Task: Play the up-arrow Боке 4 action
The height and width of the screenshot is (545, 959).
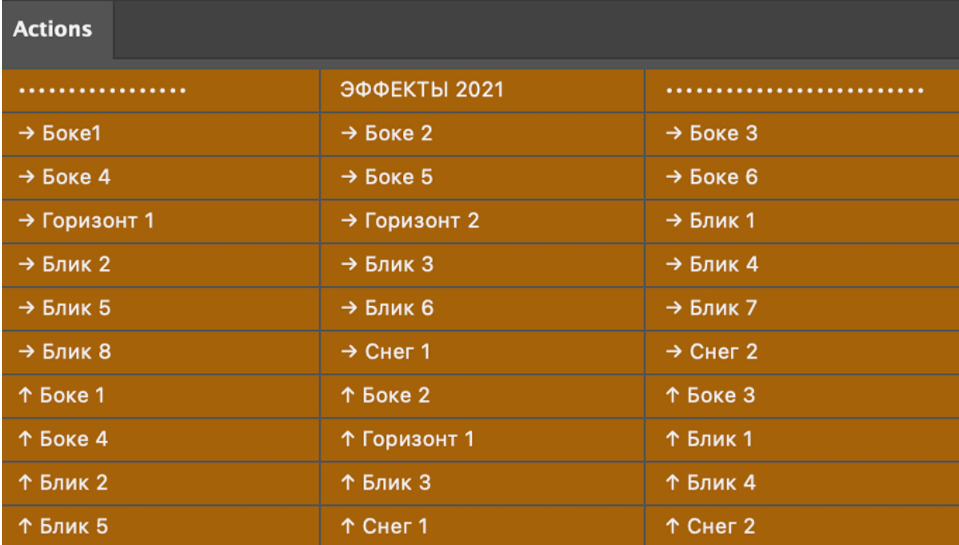Action: (x=160, y=439)
